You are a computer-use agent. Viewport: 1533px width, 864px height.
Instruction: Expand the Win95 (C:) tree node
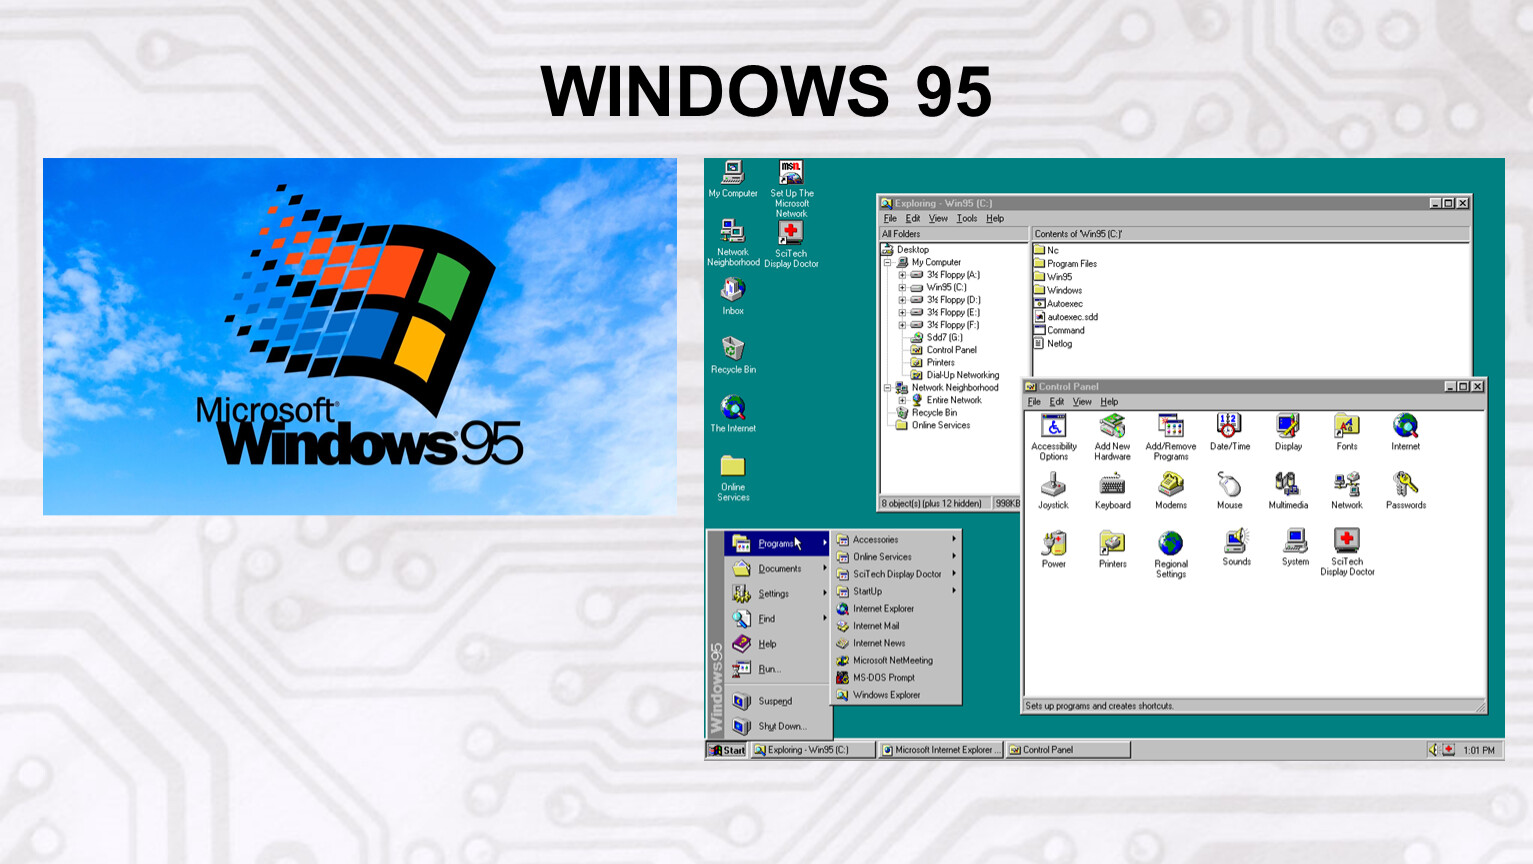pyautogui.click(x=902, y=288)
